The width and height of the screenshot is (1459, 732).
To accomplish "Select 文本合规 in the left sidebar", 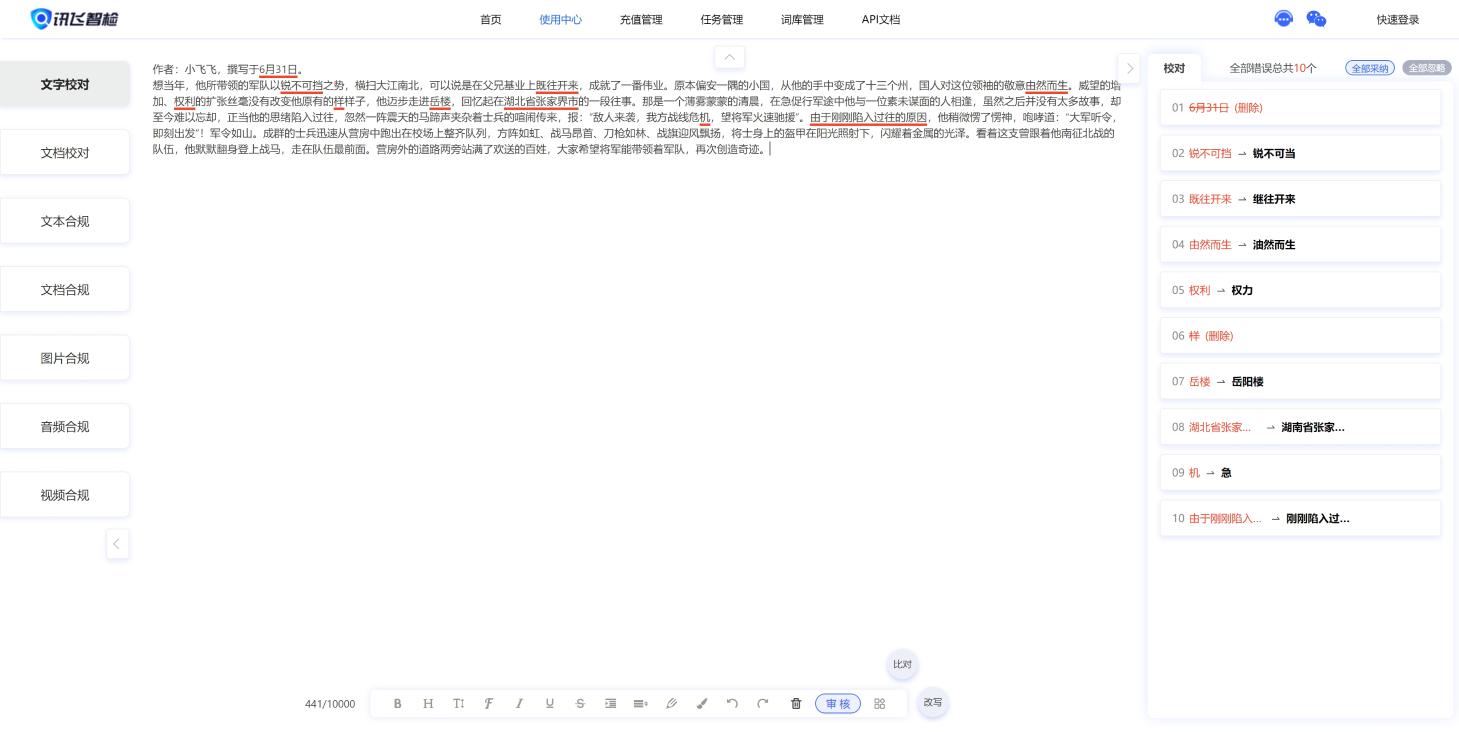I will click(65, 221).
